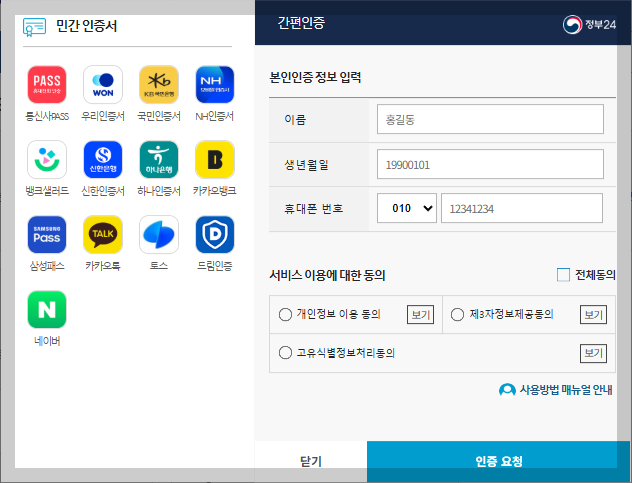This screenshot has width=632, height=483.
Task: Pick the 카카오뱅크 icon
Action: click(215, 160)
